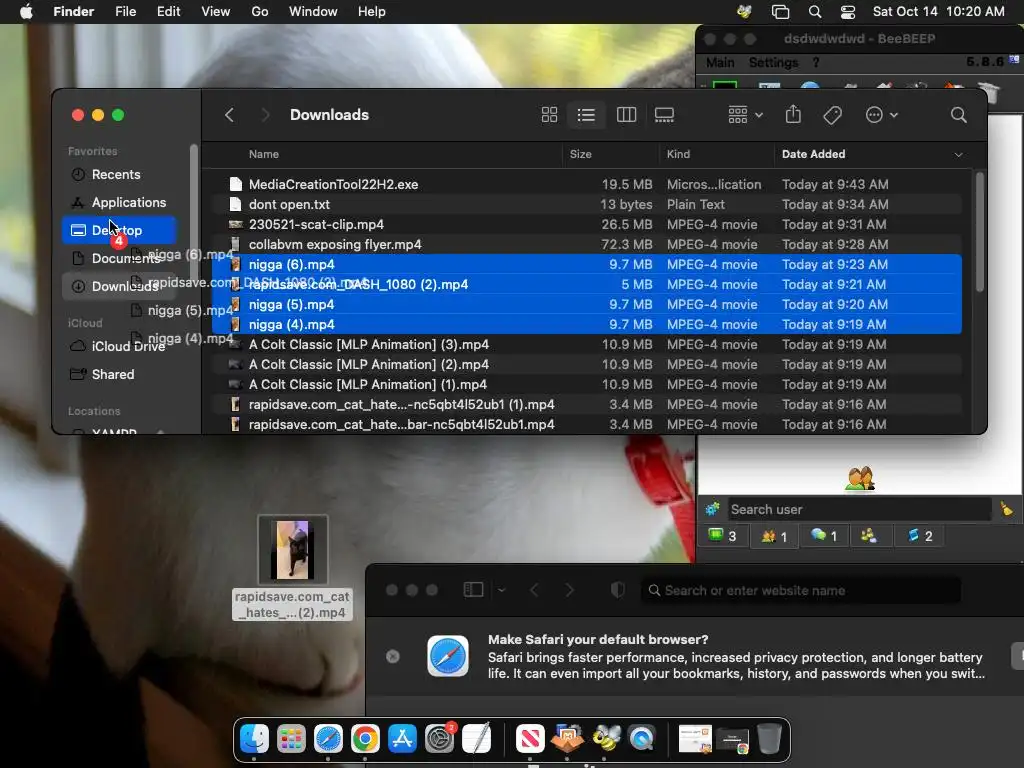
Task: Click the Share icon in Finder toolbar
Action: click(x=793, y=115)
